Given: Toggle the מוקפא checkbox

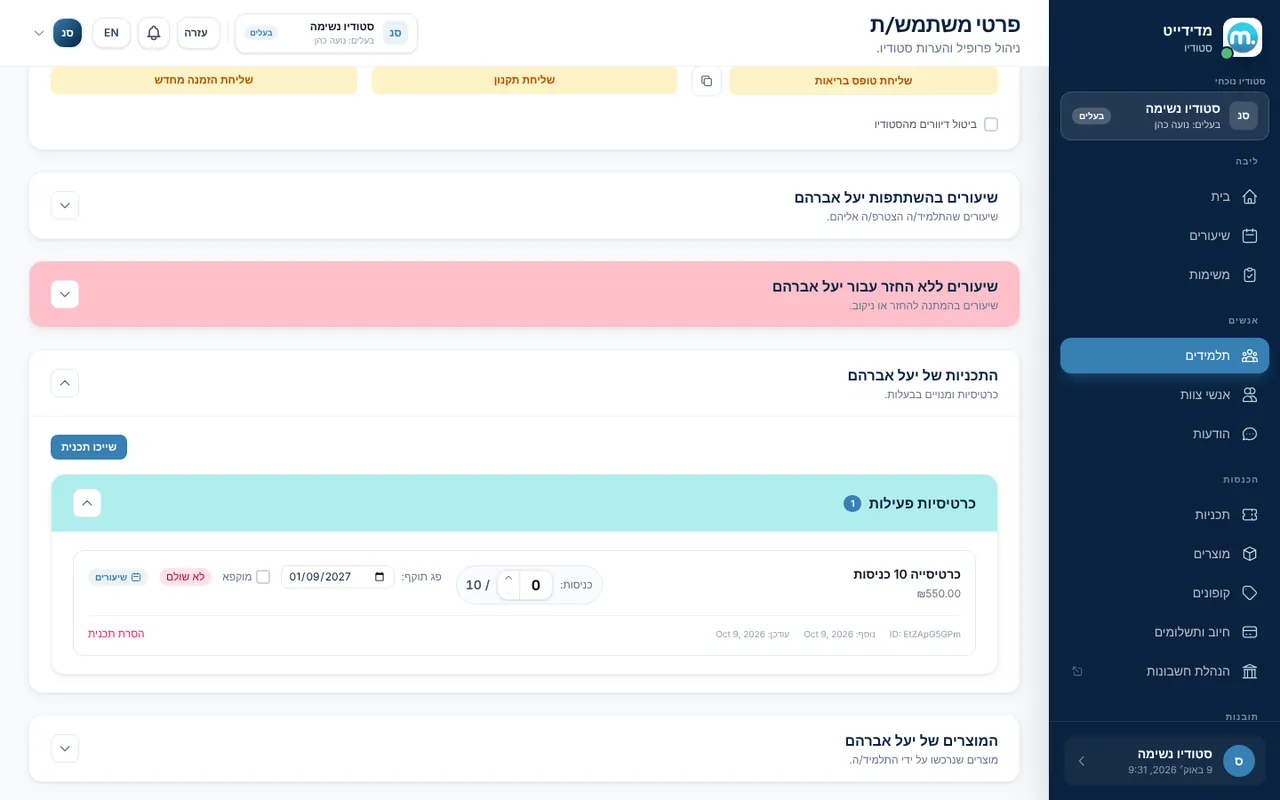Looking at the screenshot, I should pos(263,577).
